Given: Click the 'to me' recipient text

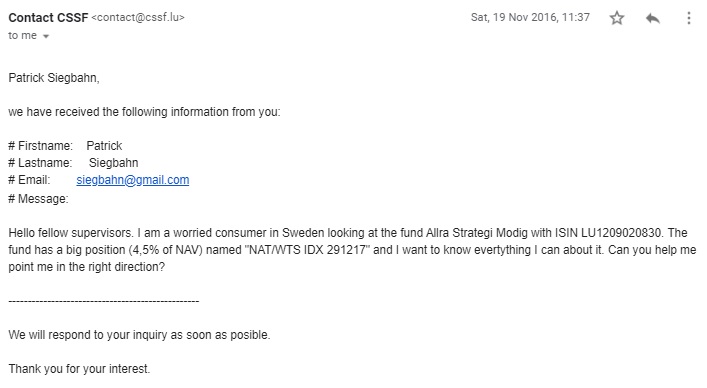Looking at the screenshot, I should coord(23,36).
